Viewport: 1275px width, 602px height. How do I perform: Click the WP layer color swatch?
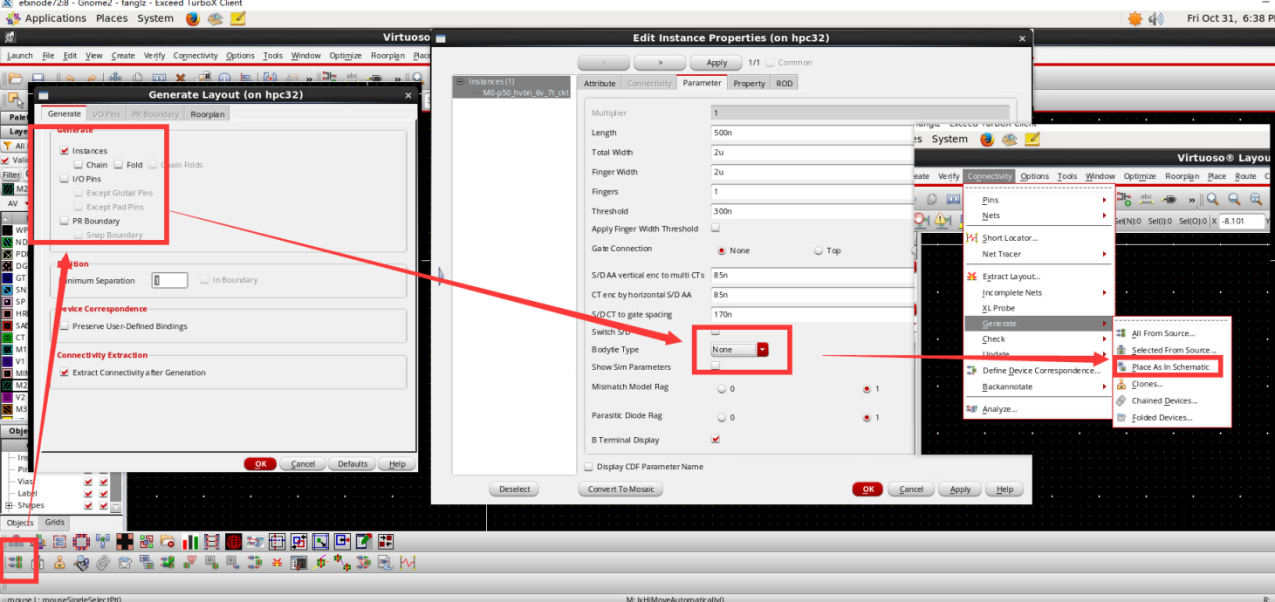click(x=9, y=230)
